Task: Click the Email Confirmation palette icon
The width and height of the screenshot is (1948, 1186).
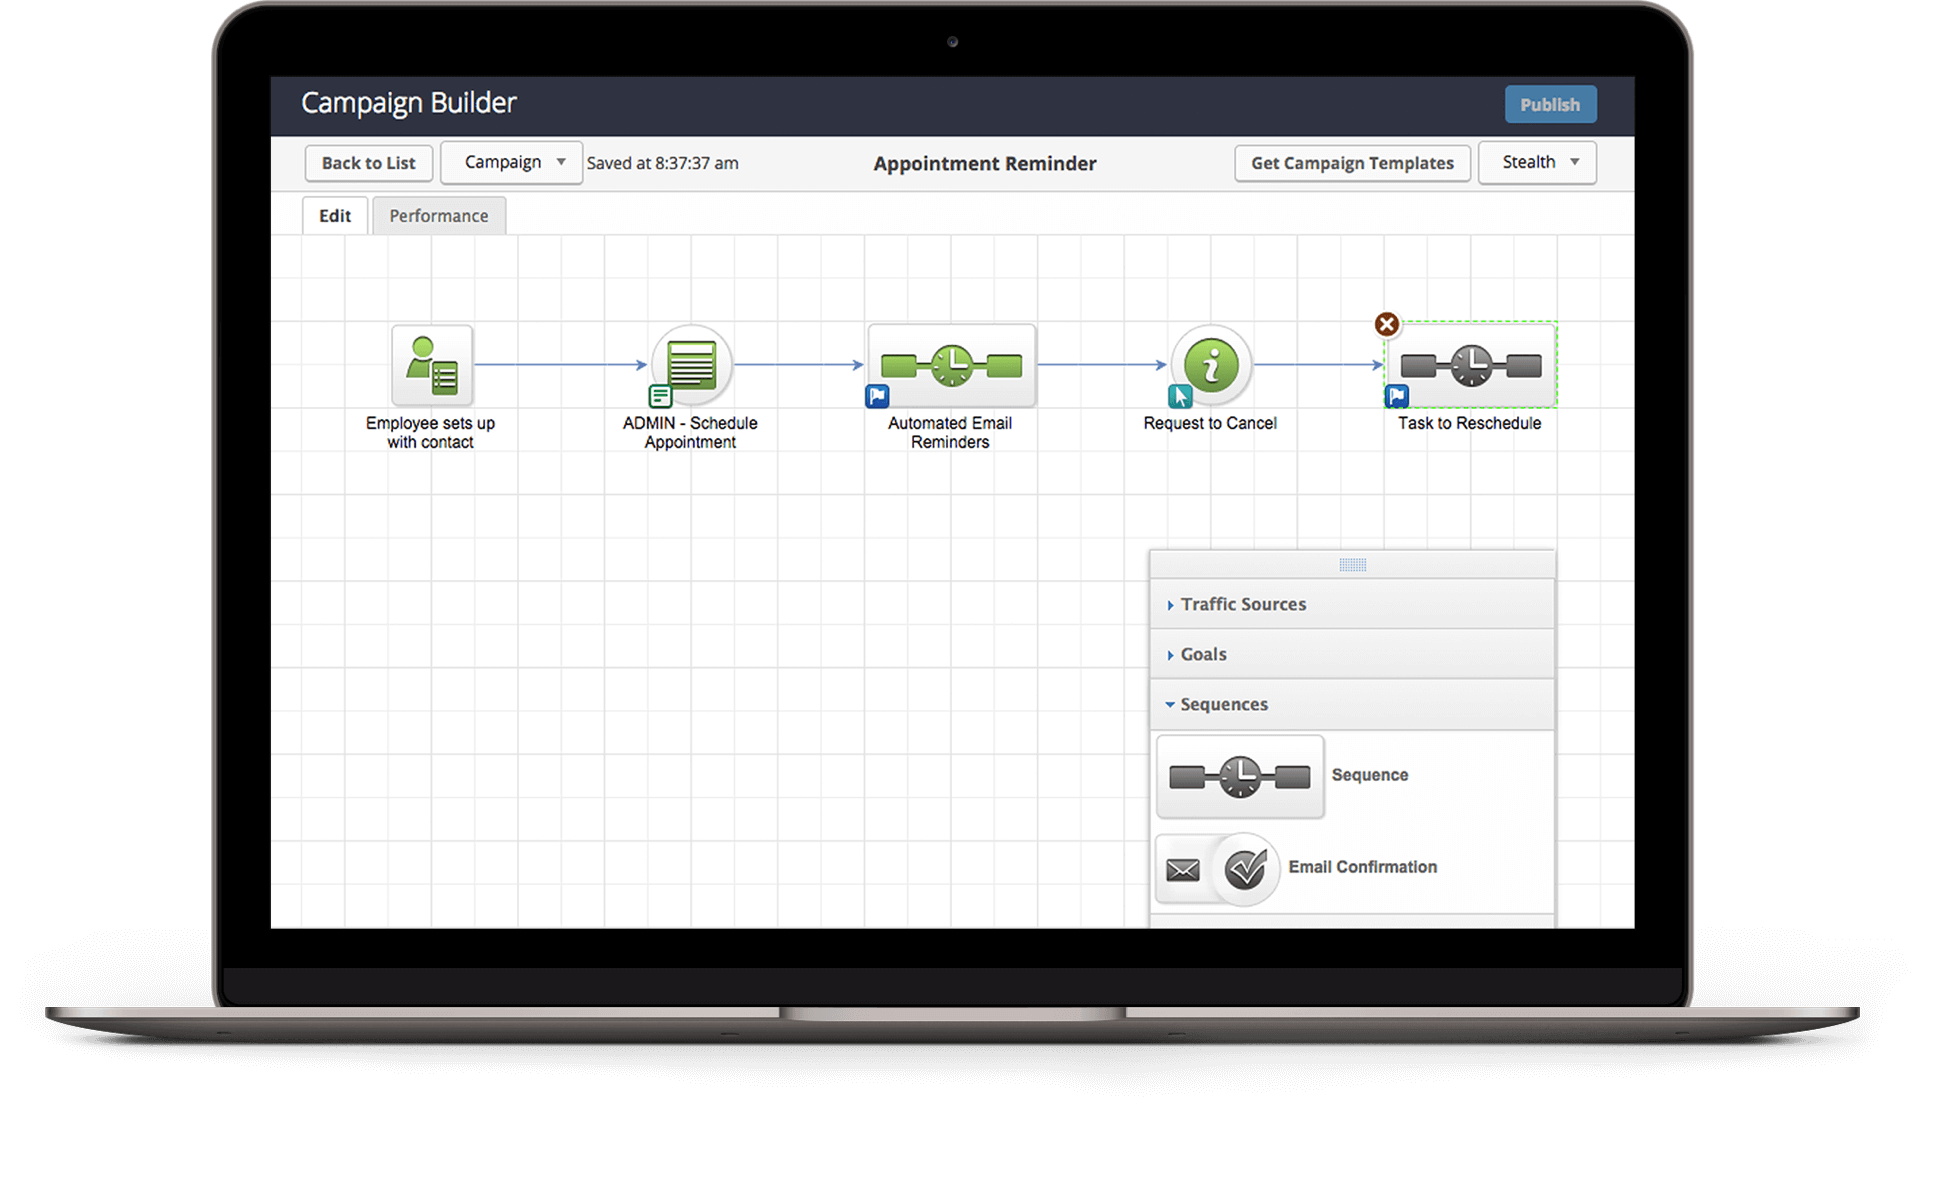Action: 1221,869
